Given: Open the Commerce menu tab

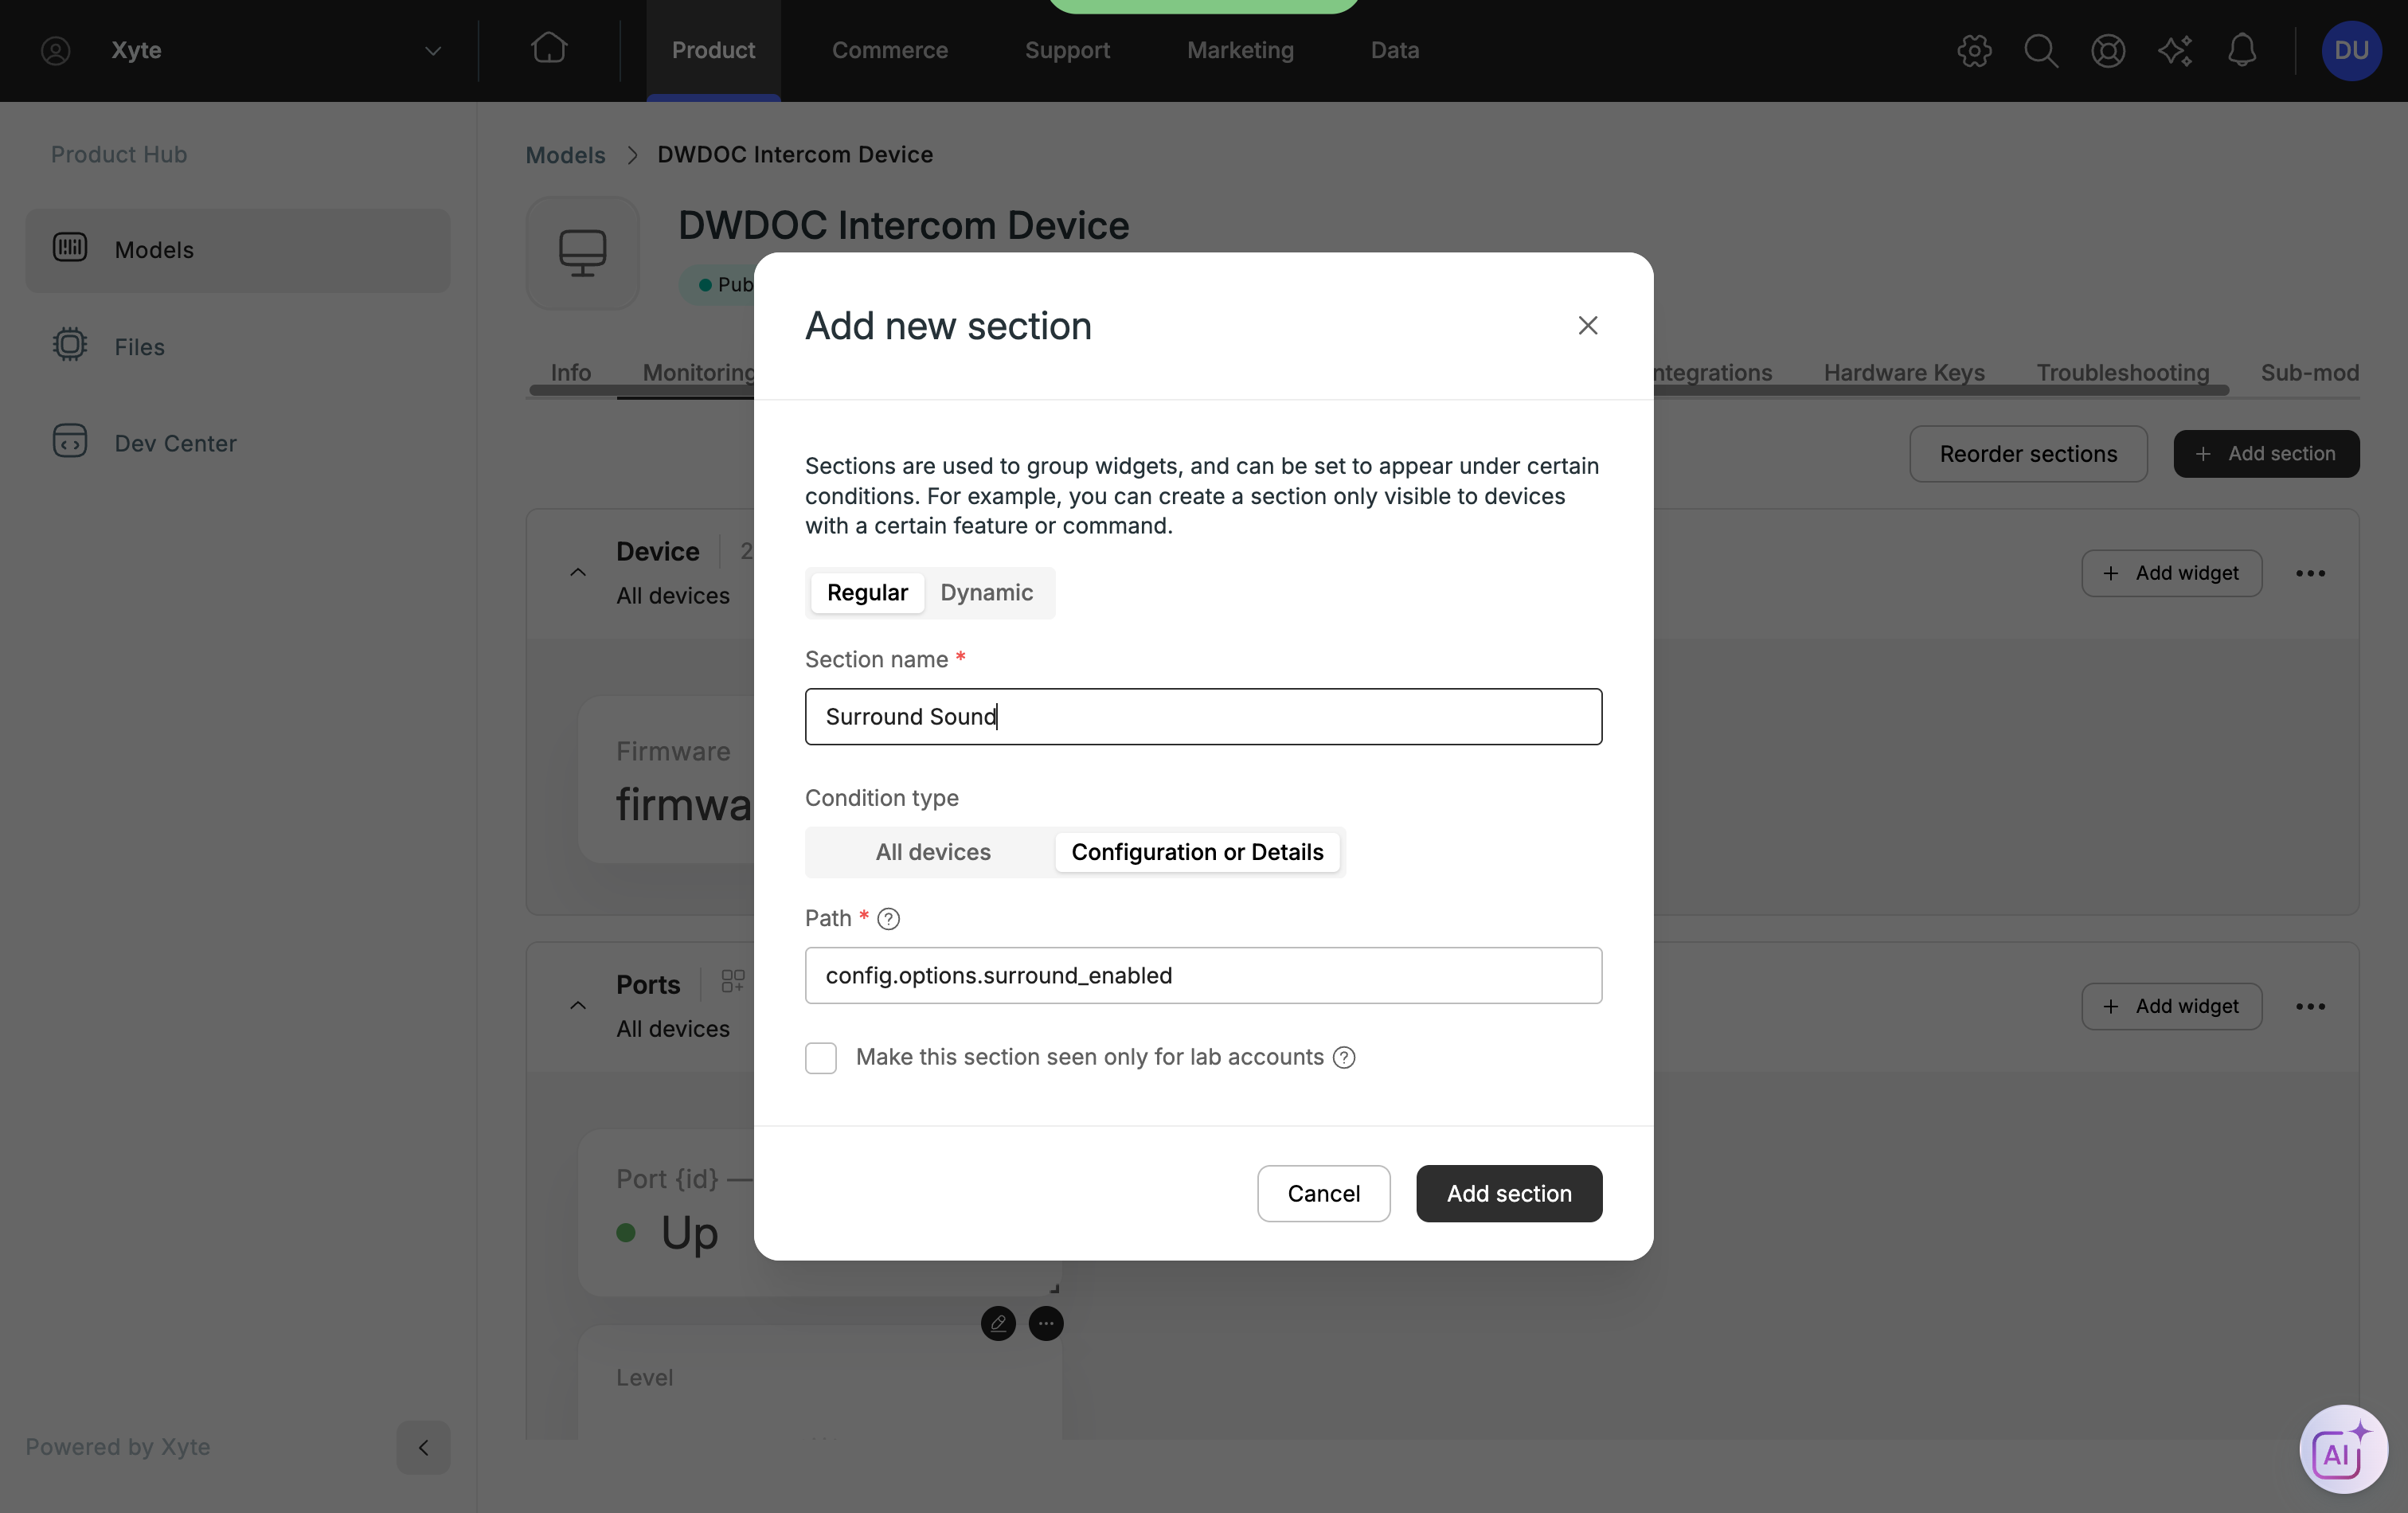Looking at the screenshot, I should [890, 50].
